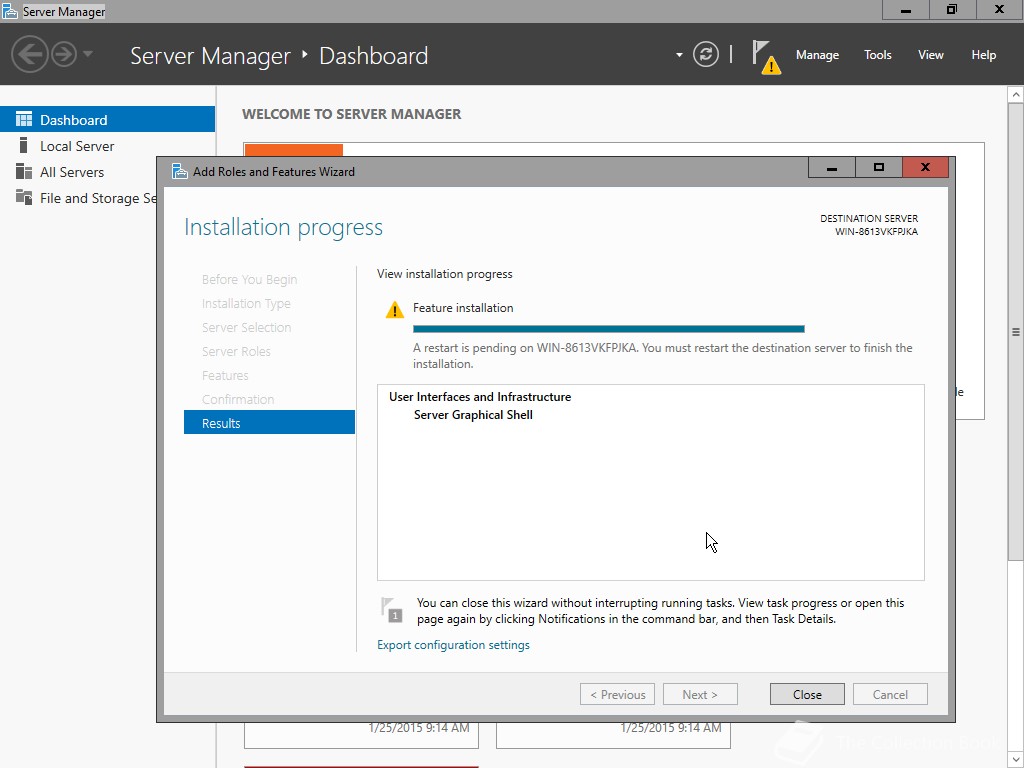Click the Results step in wizard

tap(269, 423)
